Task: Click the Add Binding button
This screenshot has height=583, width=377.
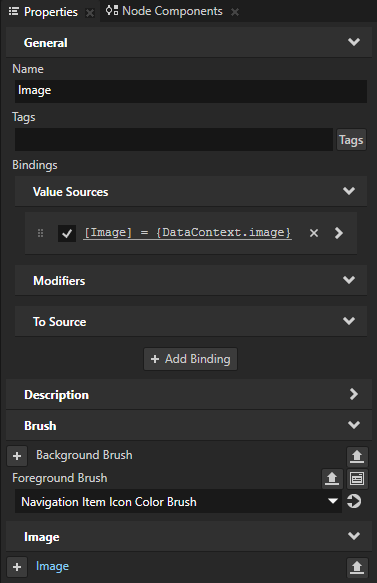Action: [190, 359]
